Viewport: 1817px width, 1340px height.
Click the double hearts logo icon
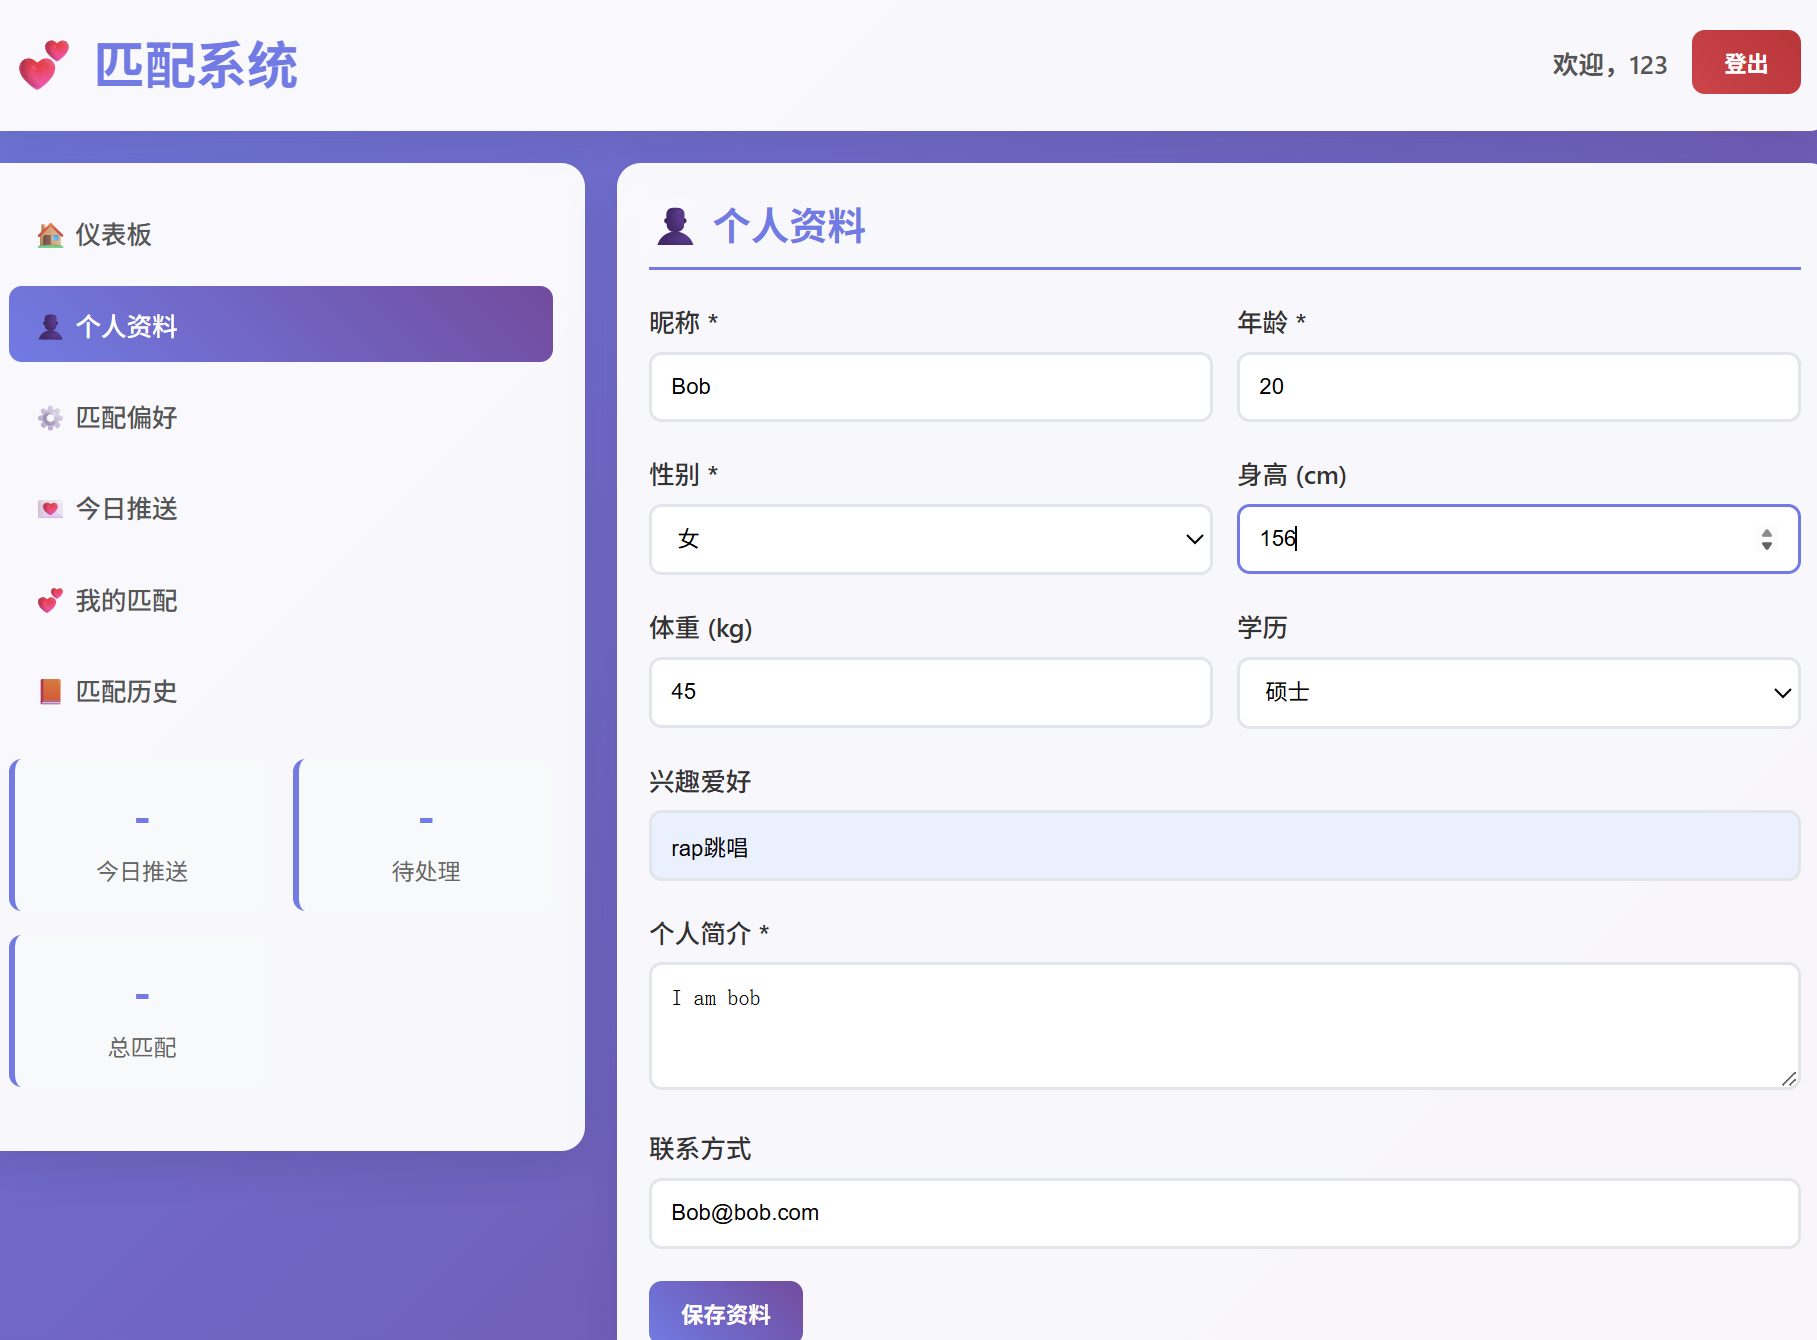click(x=44, y=65)
